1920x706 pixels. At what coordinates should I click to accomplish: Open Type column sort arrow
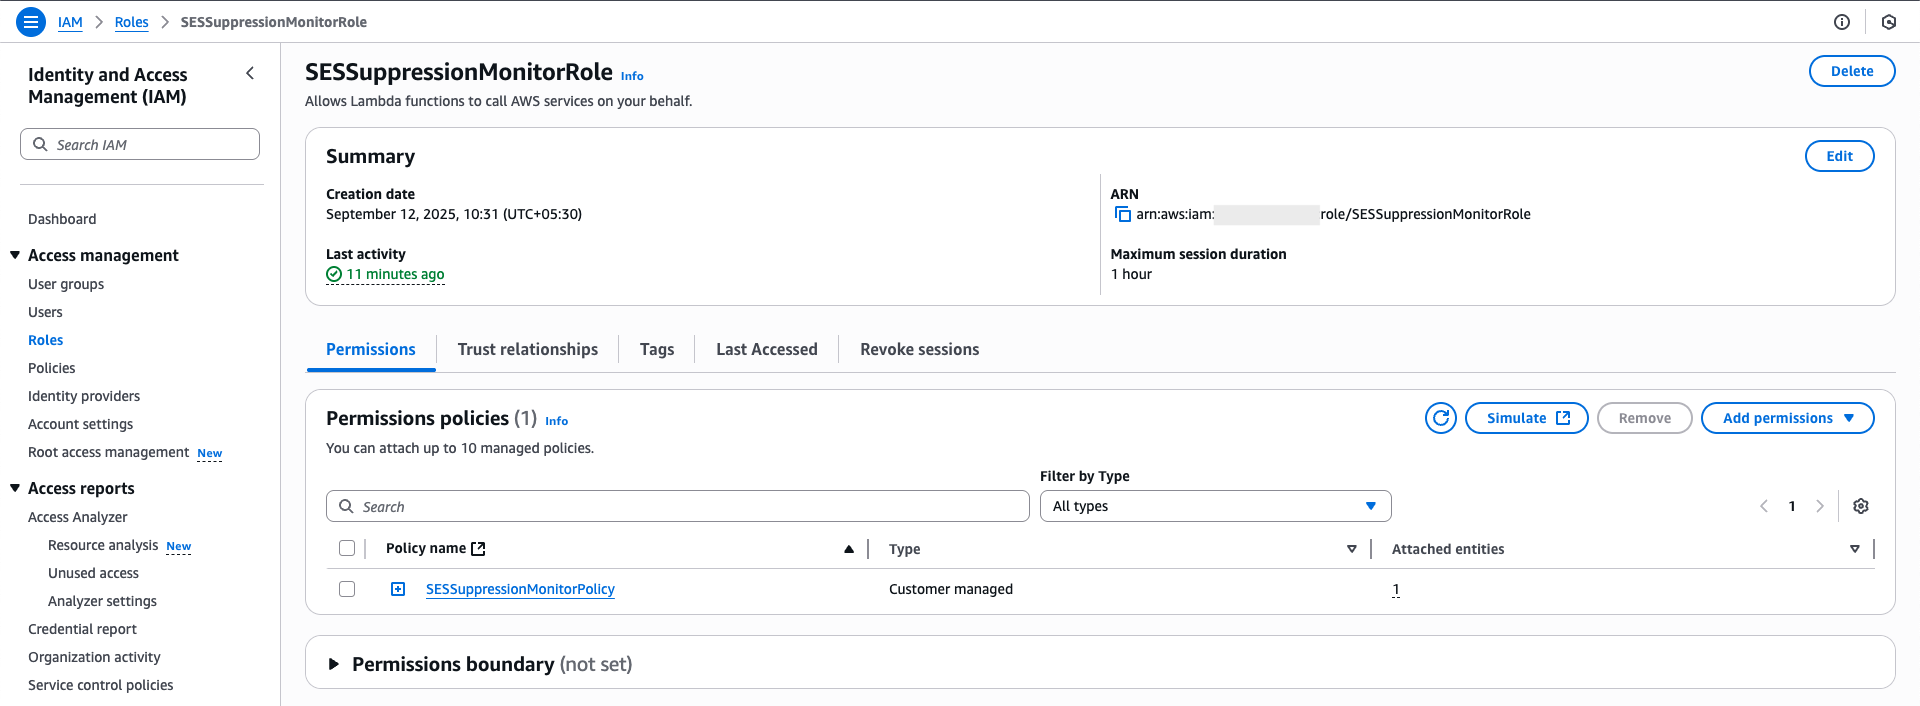click(1352, 549)
